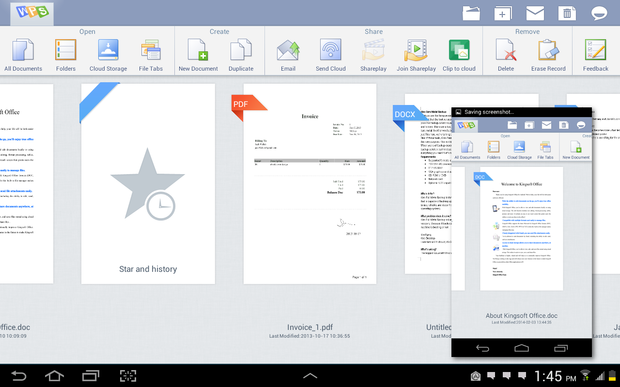Click the blue DOCX ribbon badge
The image size is (620, 387).
409,117
